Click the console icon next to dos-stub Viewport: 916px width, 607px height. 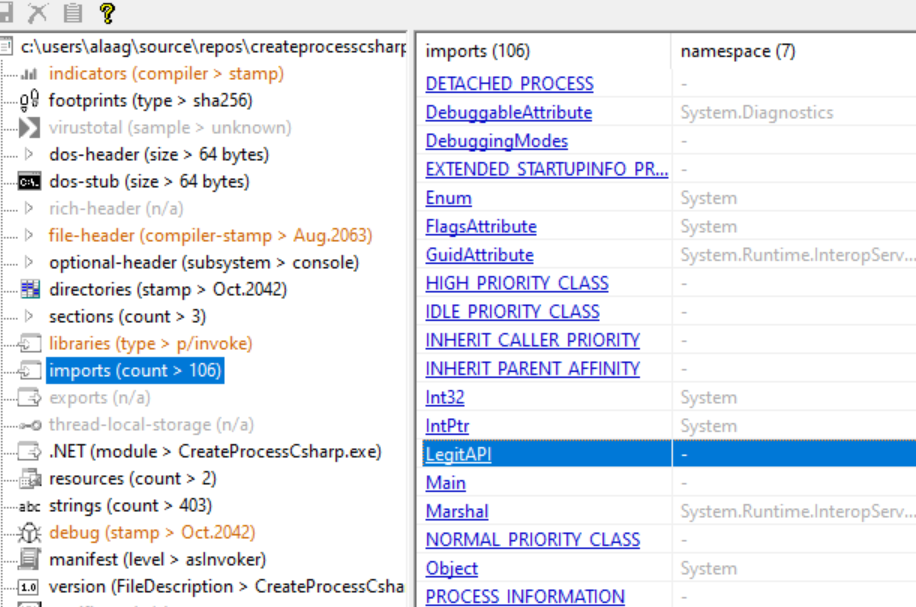pos(29,182)
